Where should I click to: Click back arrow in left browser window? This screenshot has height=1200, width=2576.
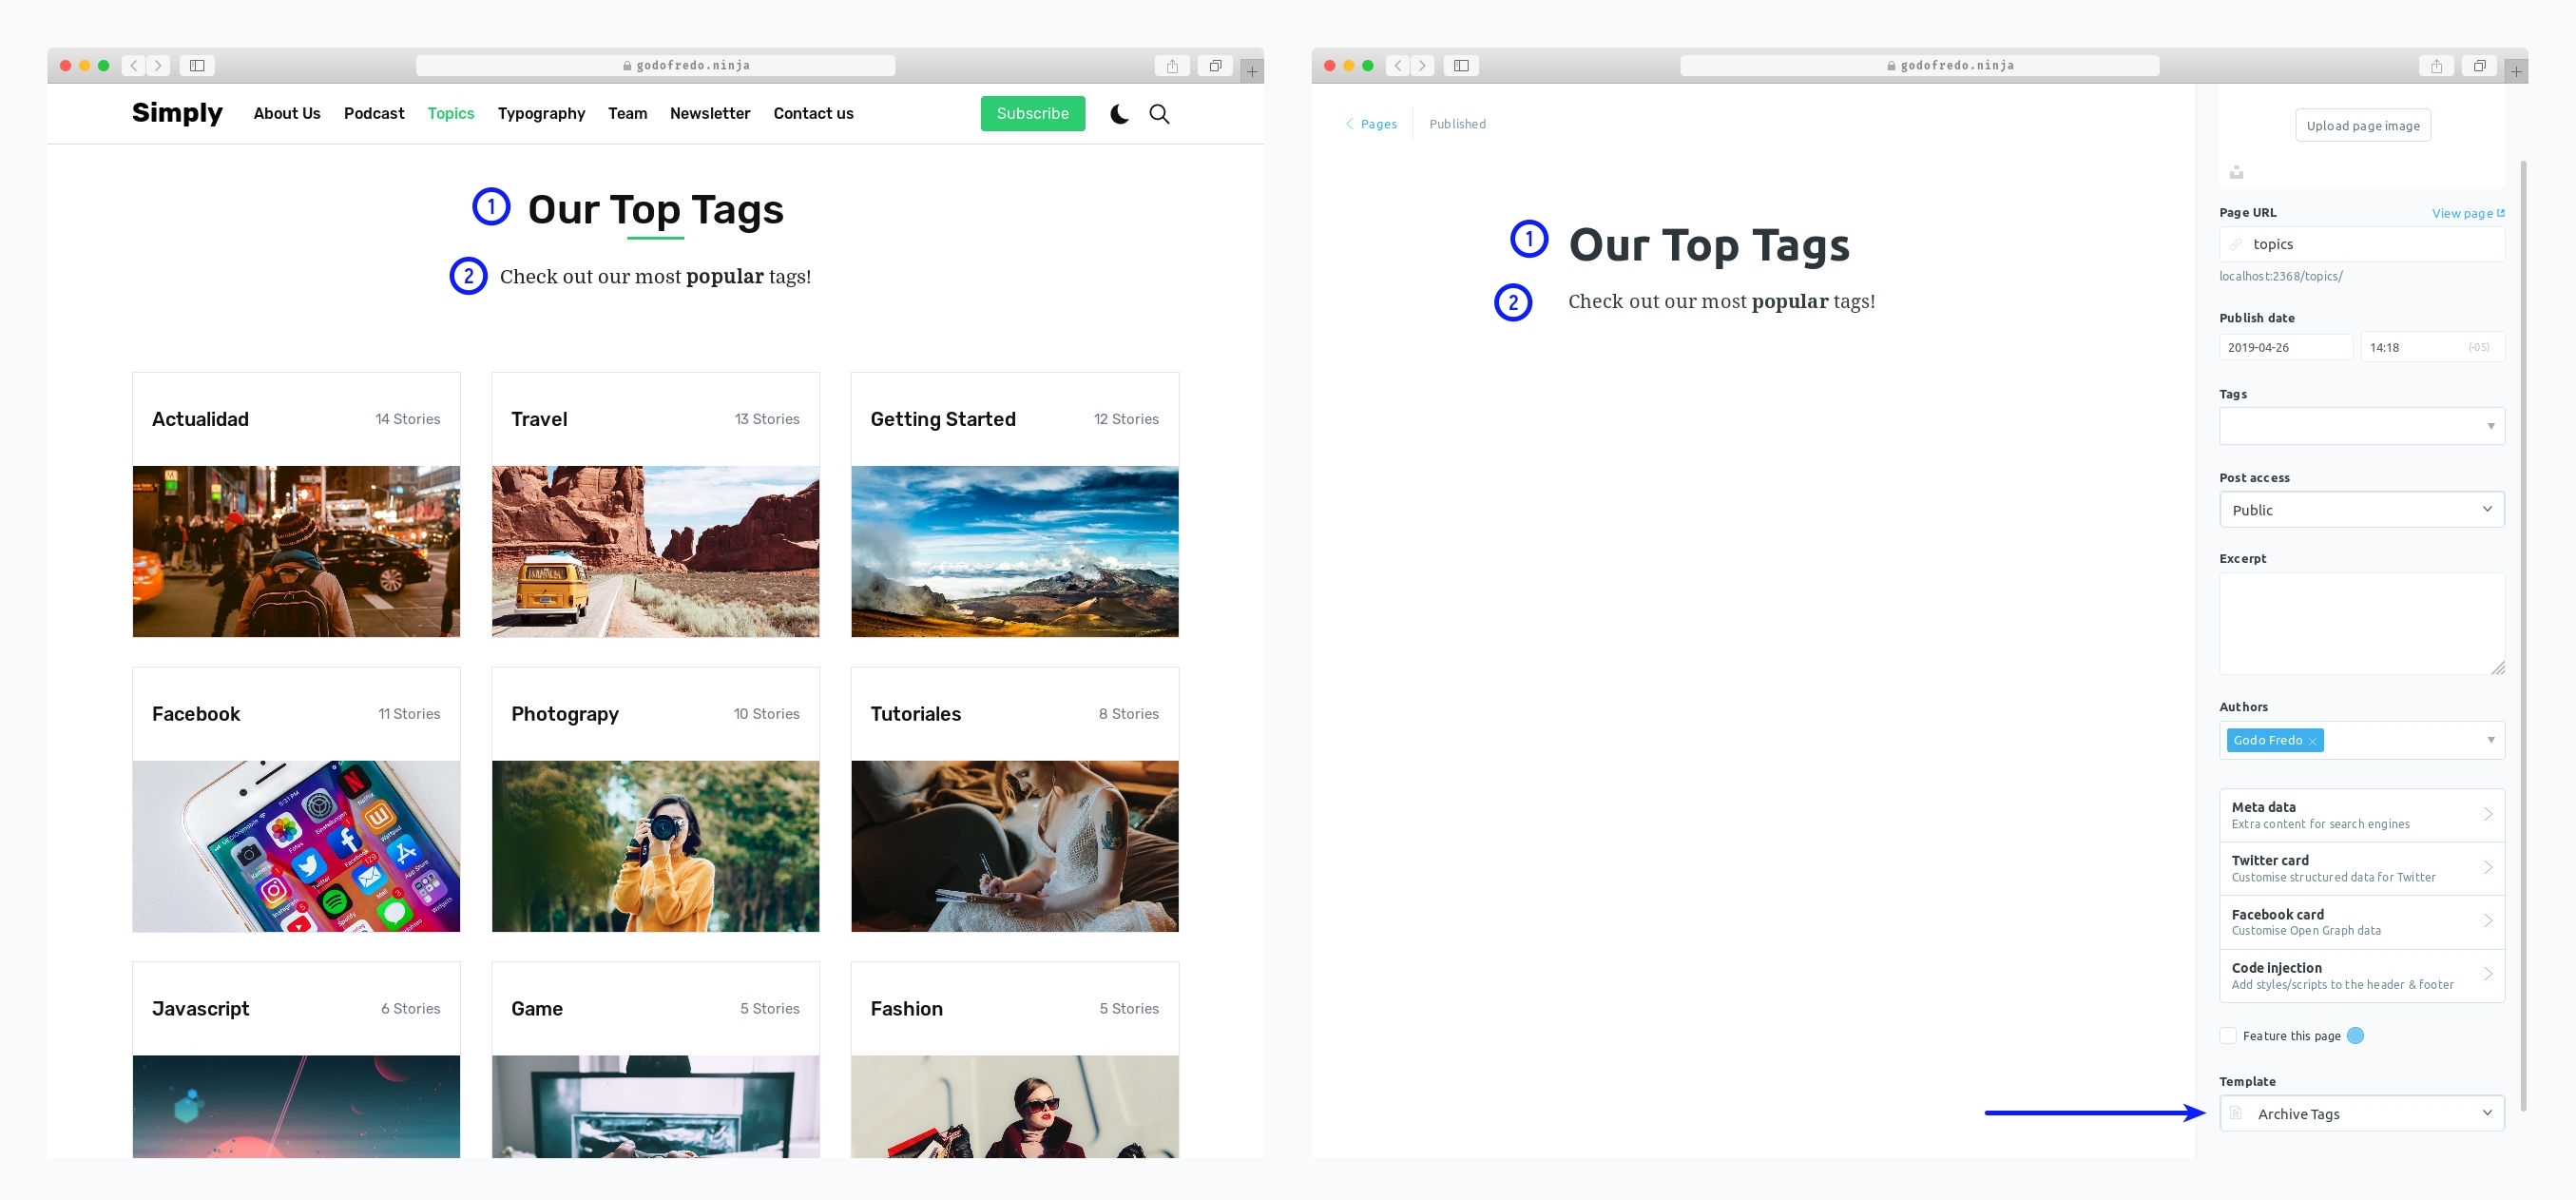(134, 66)
